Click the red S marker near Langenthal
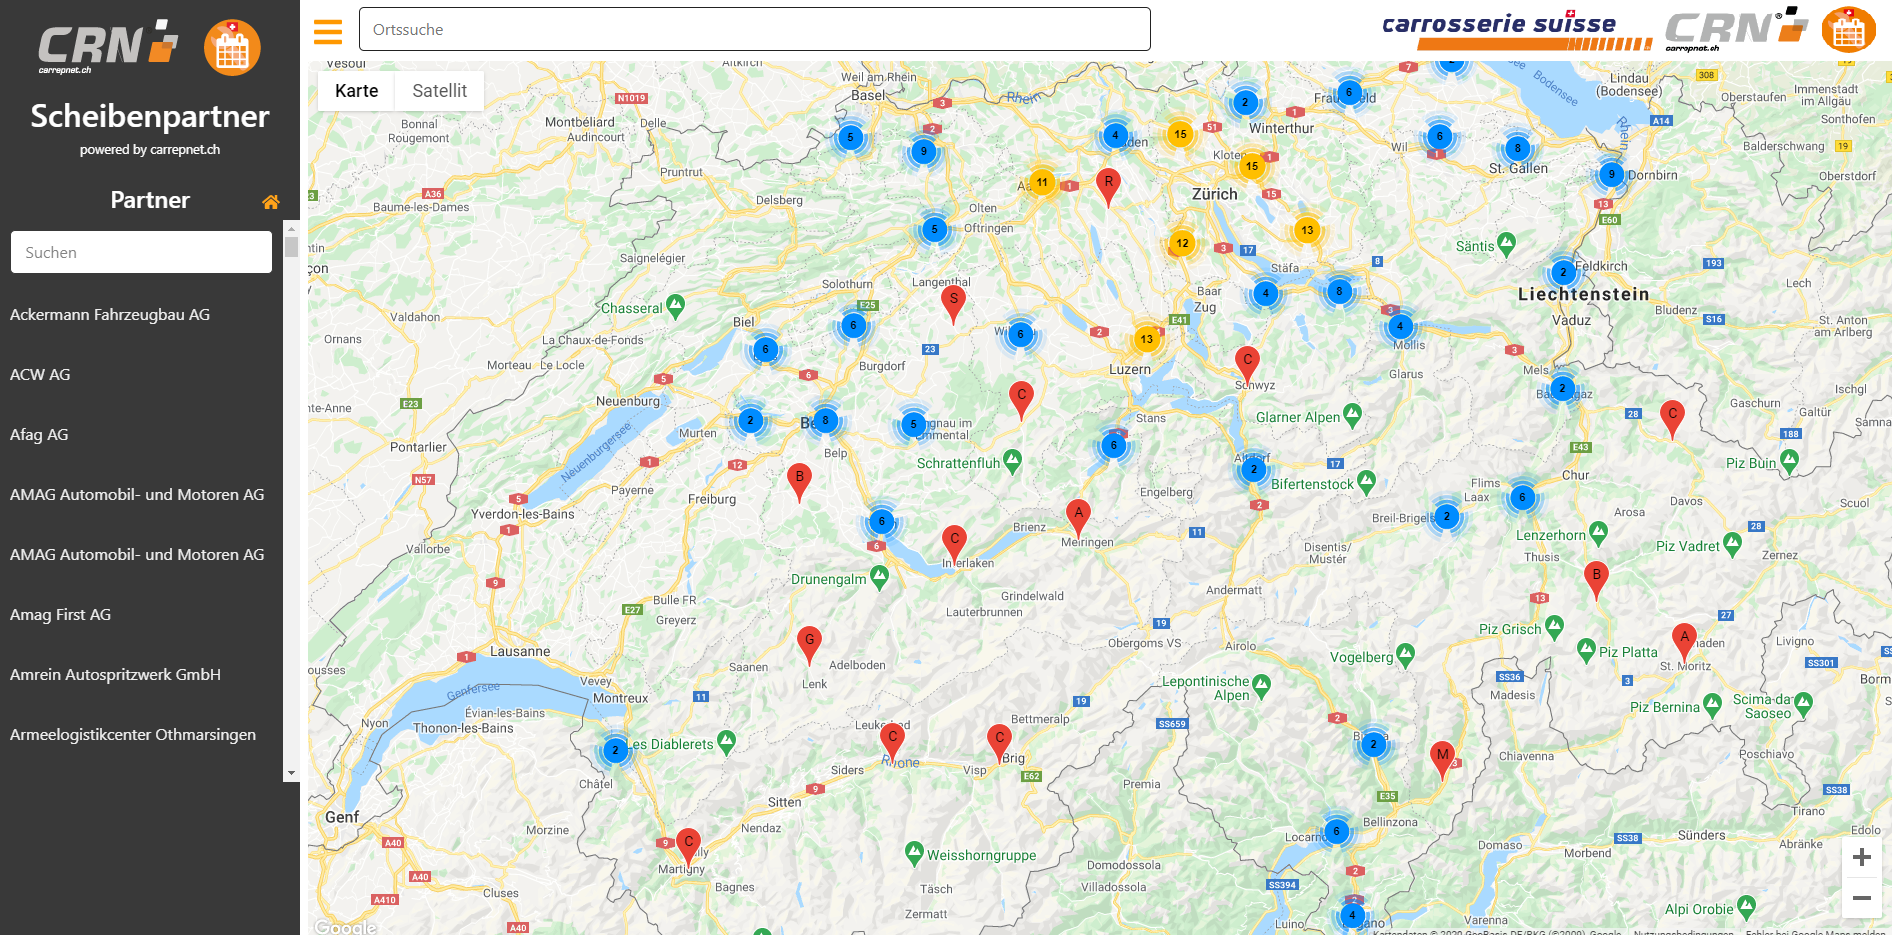Screen dimensions: 1902x935 point(953,300)
